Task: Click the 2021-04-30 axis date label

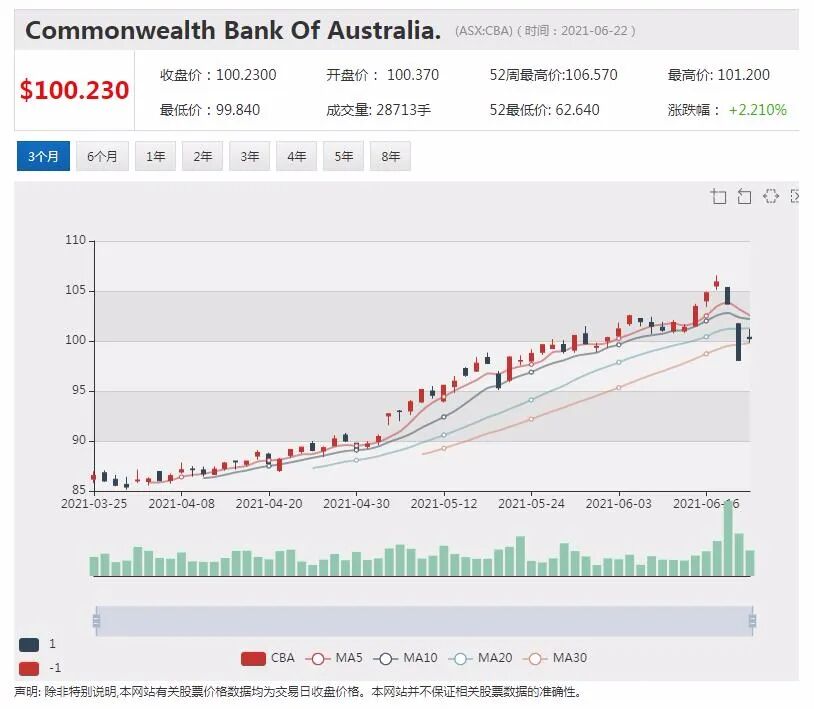Action: coord(356,503)
